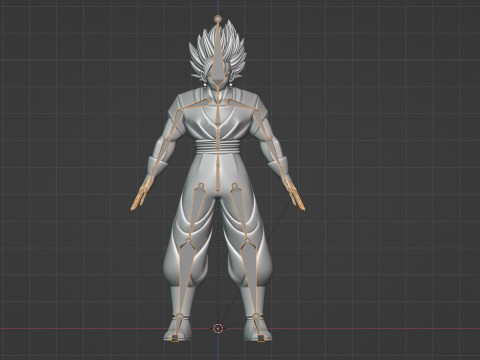Select the character's left knee joint sphere
480x360 pixels.
tap(248, 240)
